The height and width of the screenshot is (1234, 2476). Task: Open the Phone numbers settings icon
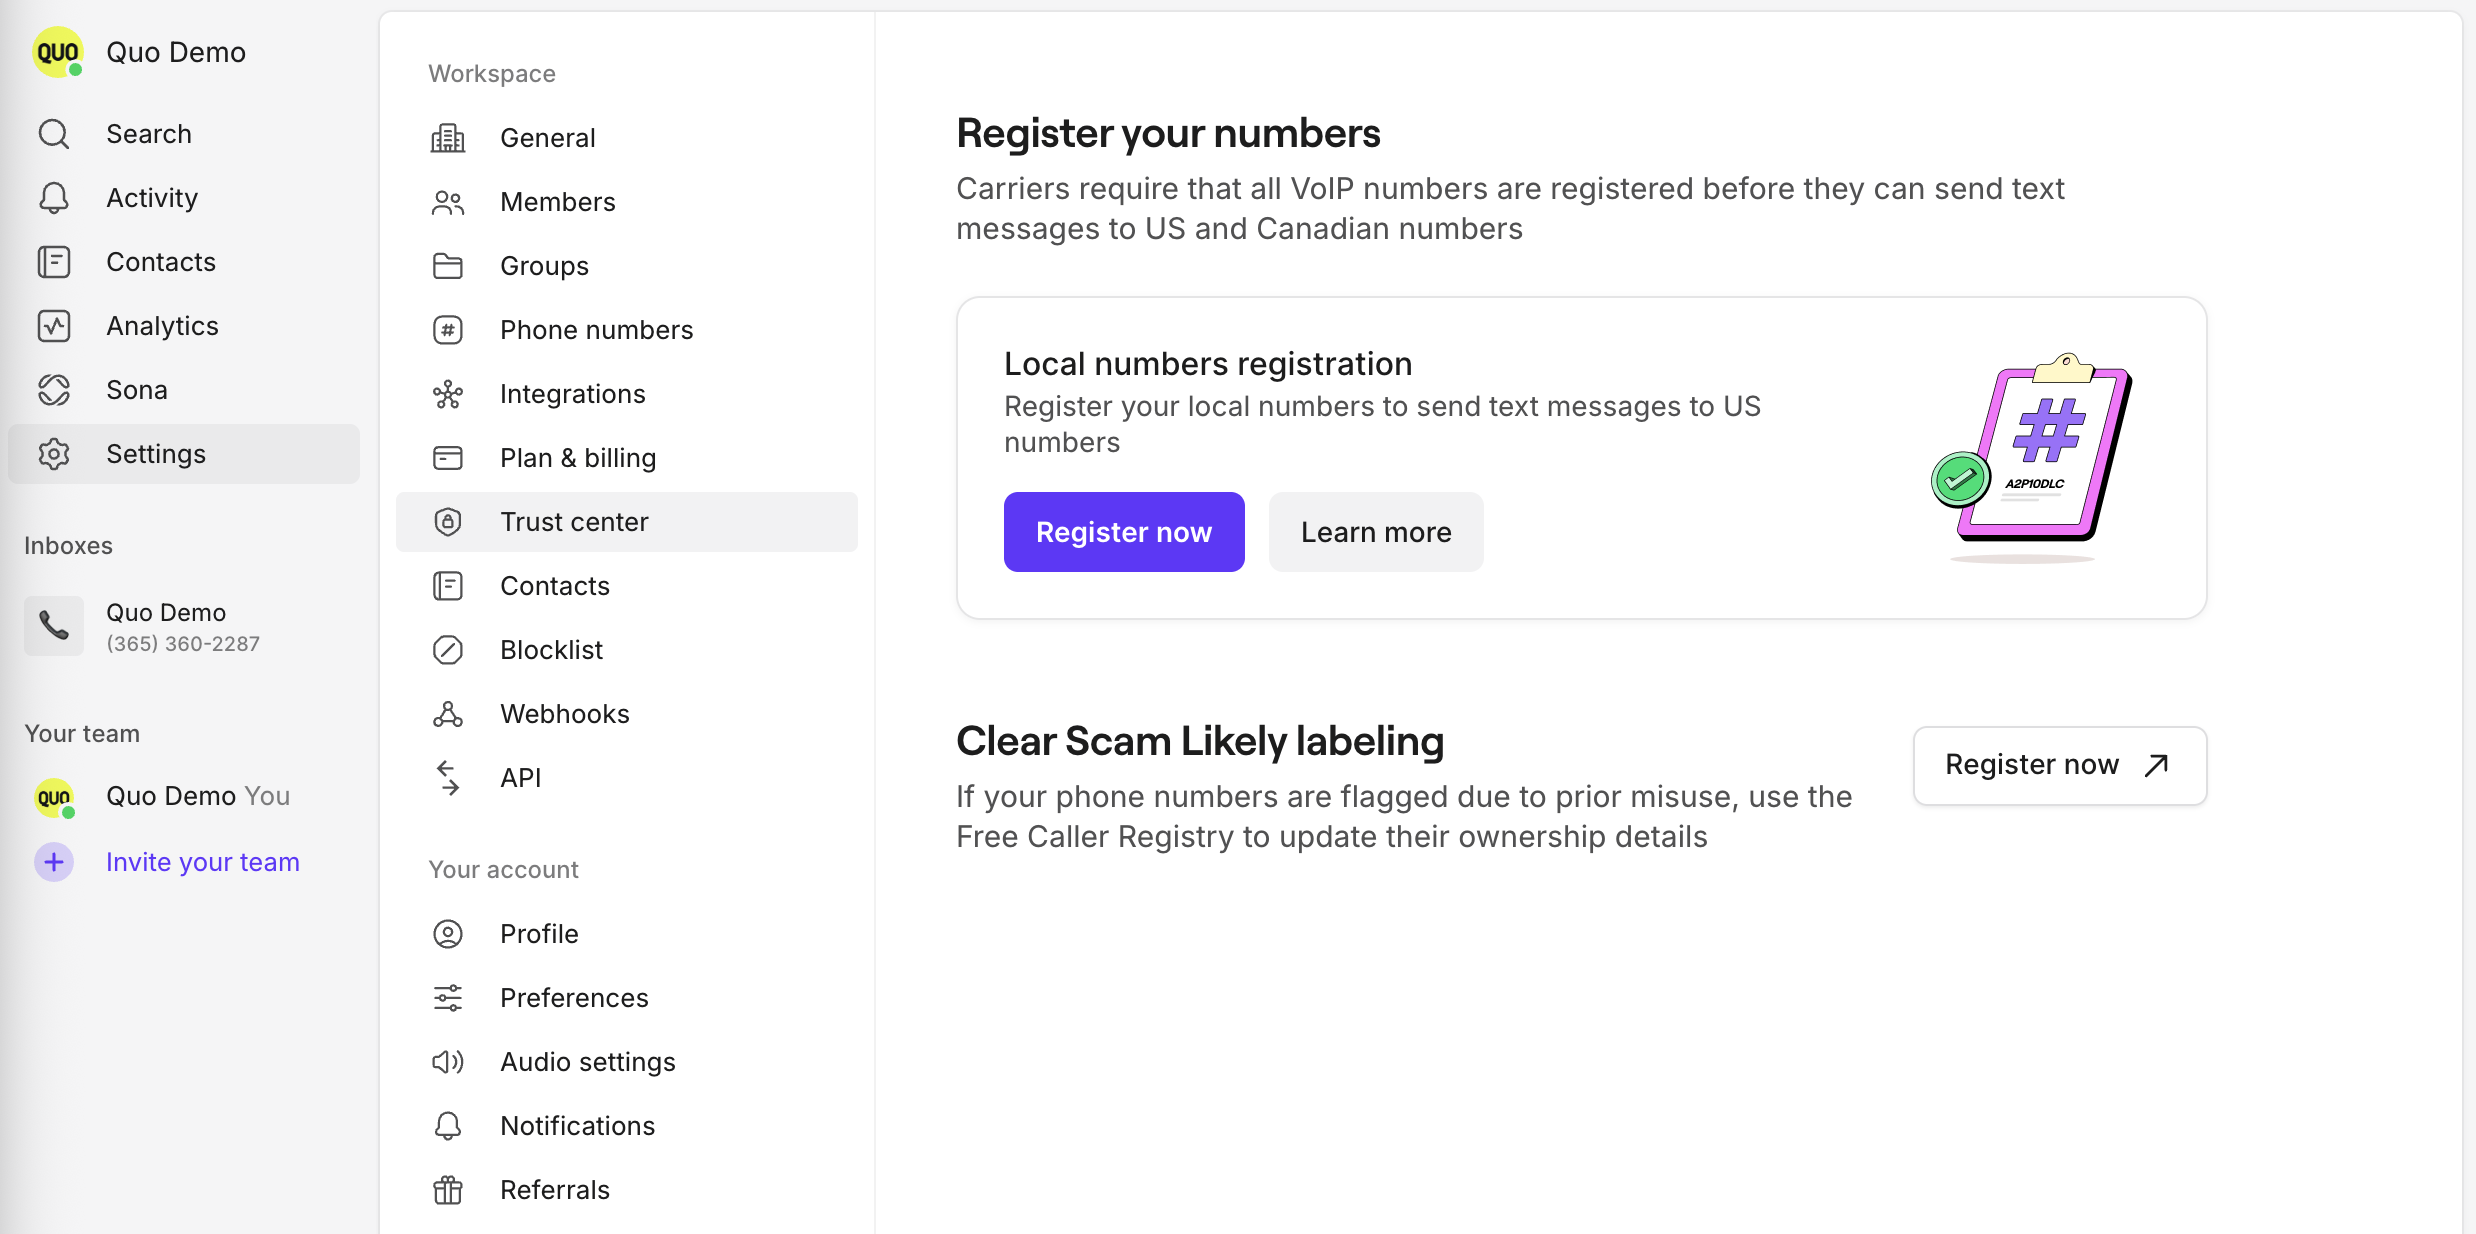click(447, 329)
